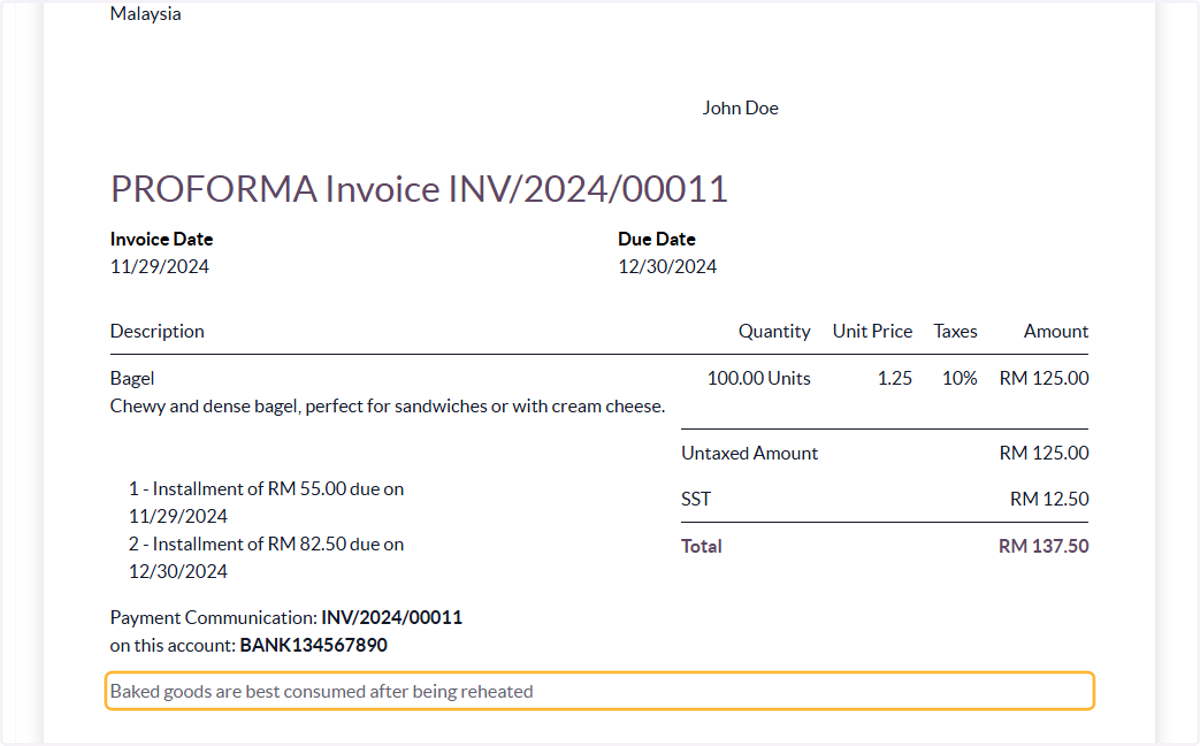Viewport: 1200px width, 746px height.
Task: Click the 10% tax cell
Action: 960,379
